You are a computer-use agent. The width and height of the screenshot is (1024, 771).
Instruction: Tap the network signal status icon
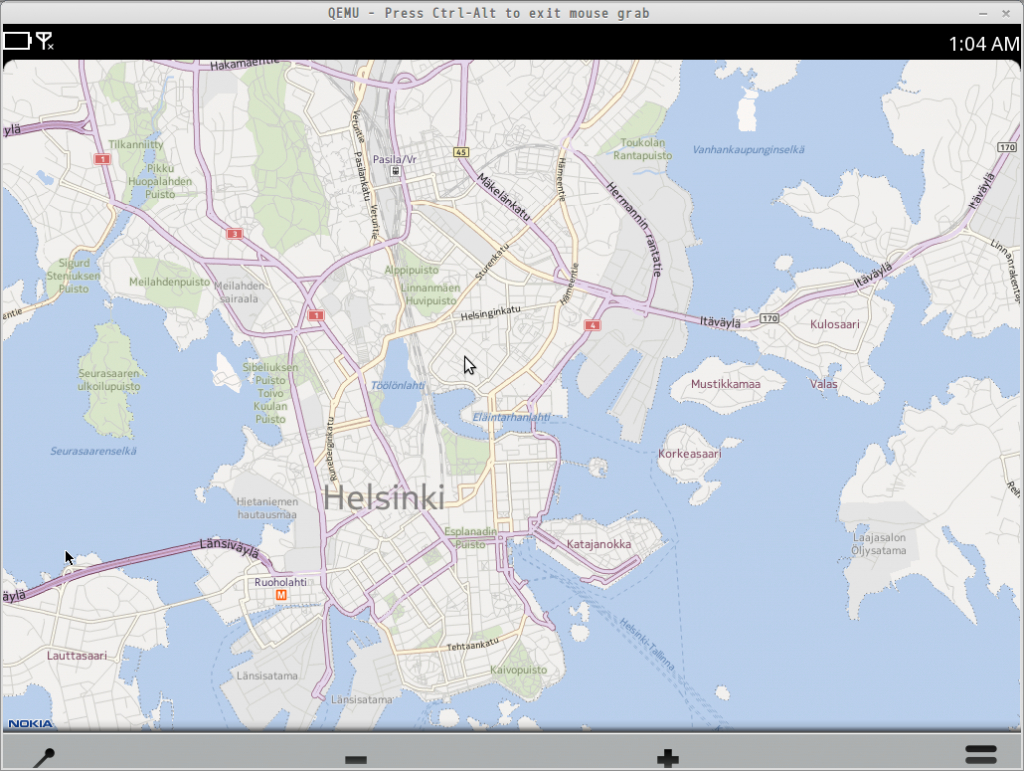[x=45, y=41]
